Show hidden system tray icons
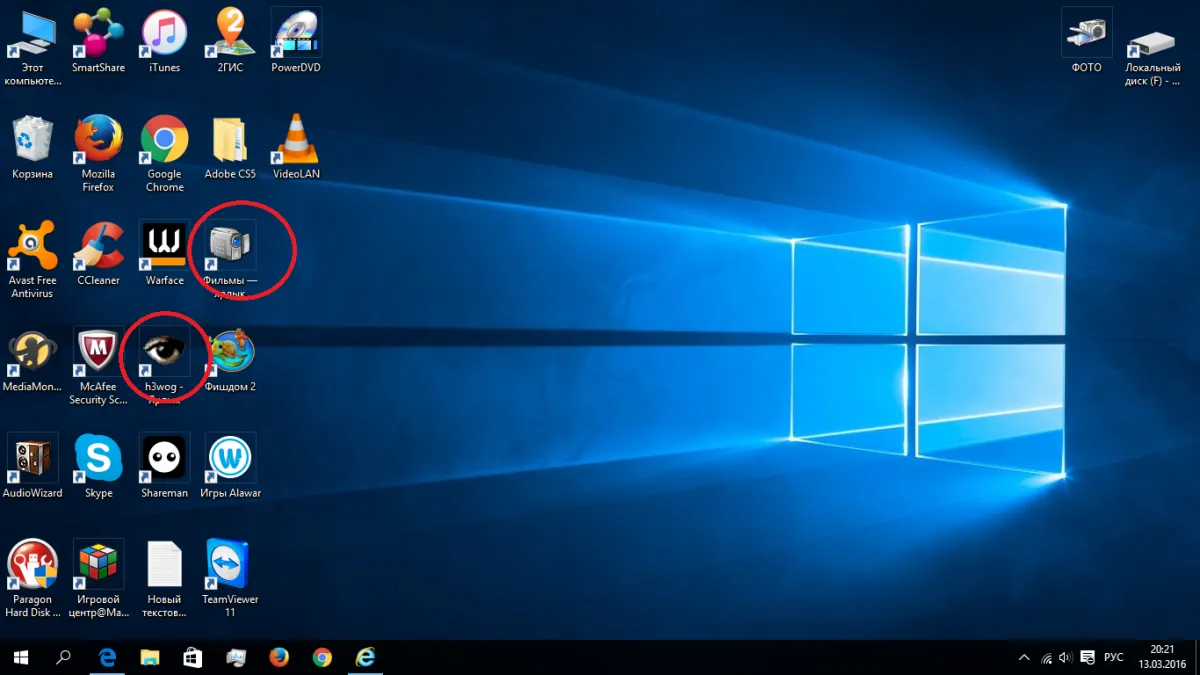 pos(1023,658)
